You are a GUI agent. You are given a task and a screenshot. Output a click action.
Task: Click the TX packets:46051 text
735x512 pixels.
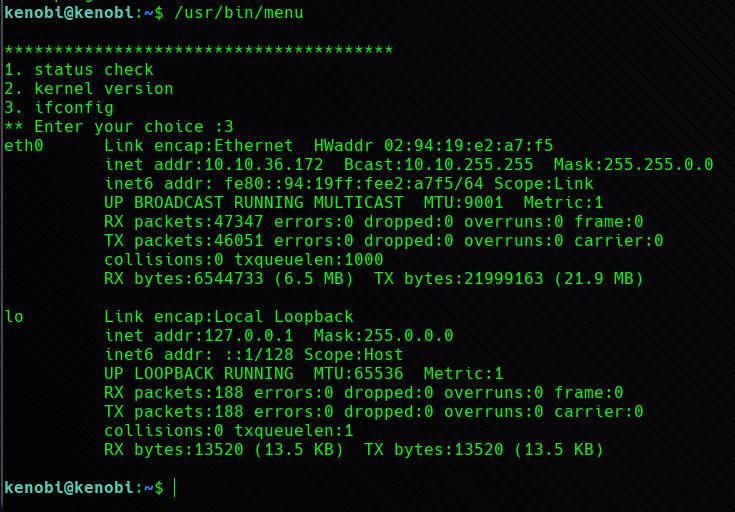point(184,241)
